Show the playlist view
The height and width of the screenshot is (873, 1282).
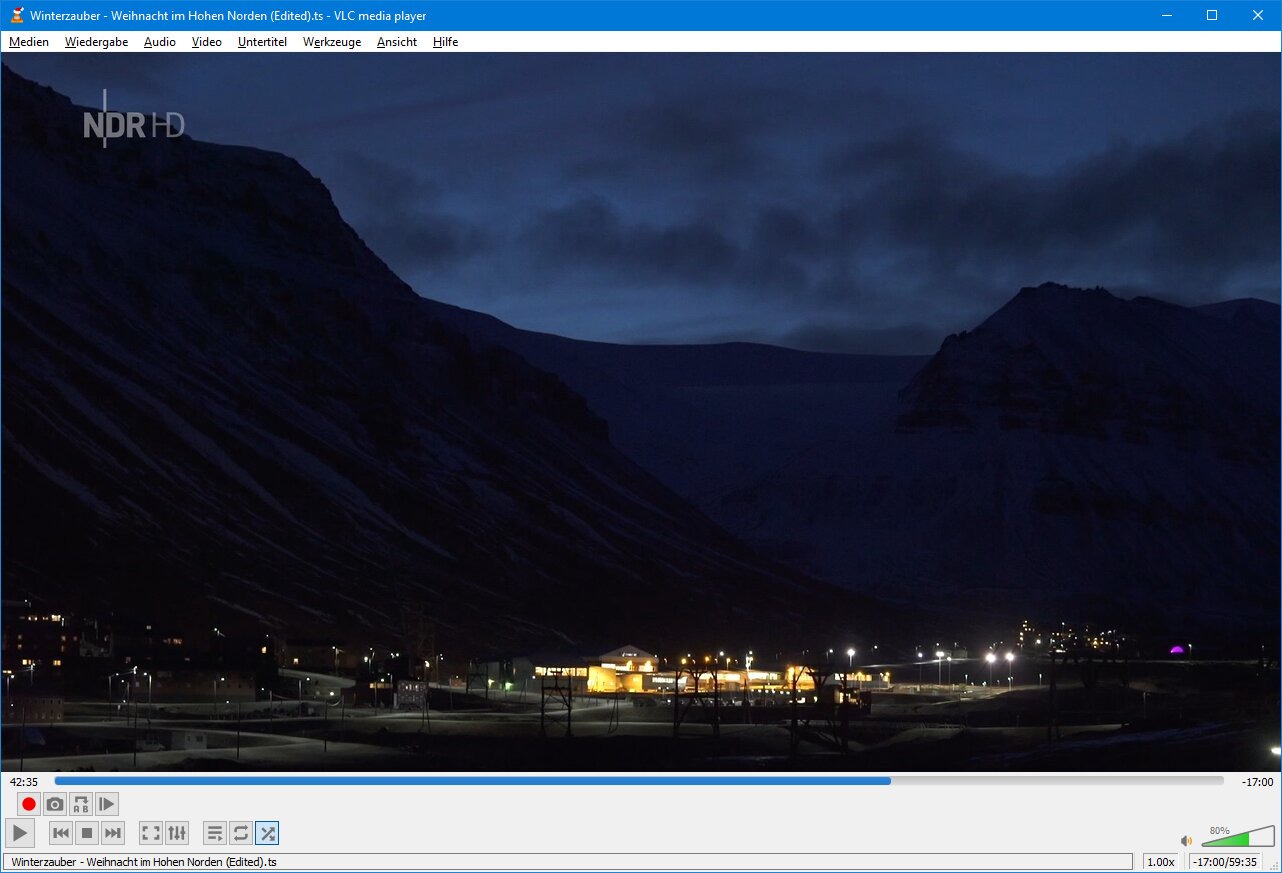click(215, 833)
